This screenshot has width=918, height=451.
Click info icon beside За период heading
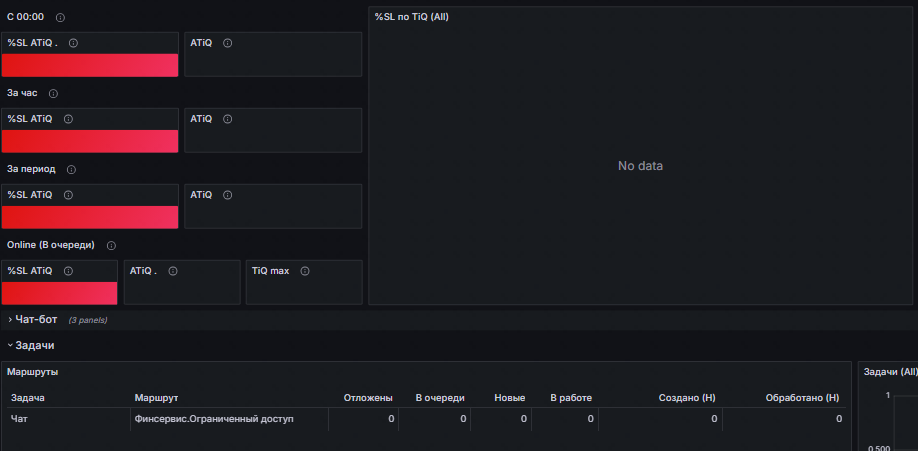coord(71,170)
